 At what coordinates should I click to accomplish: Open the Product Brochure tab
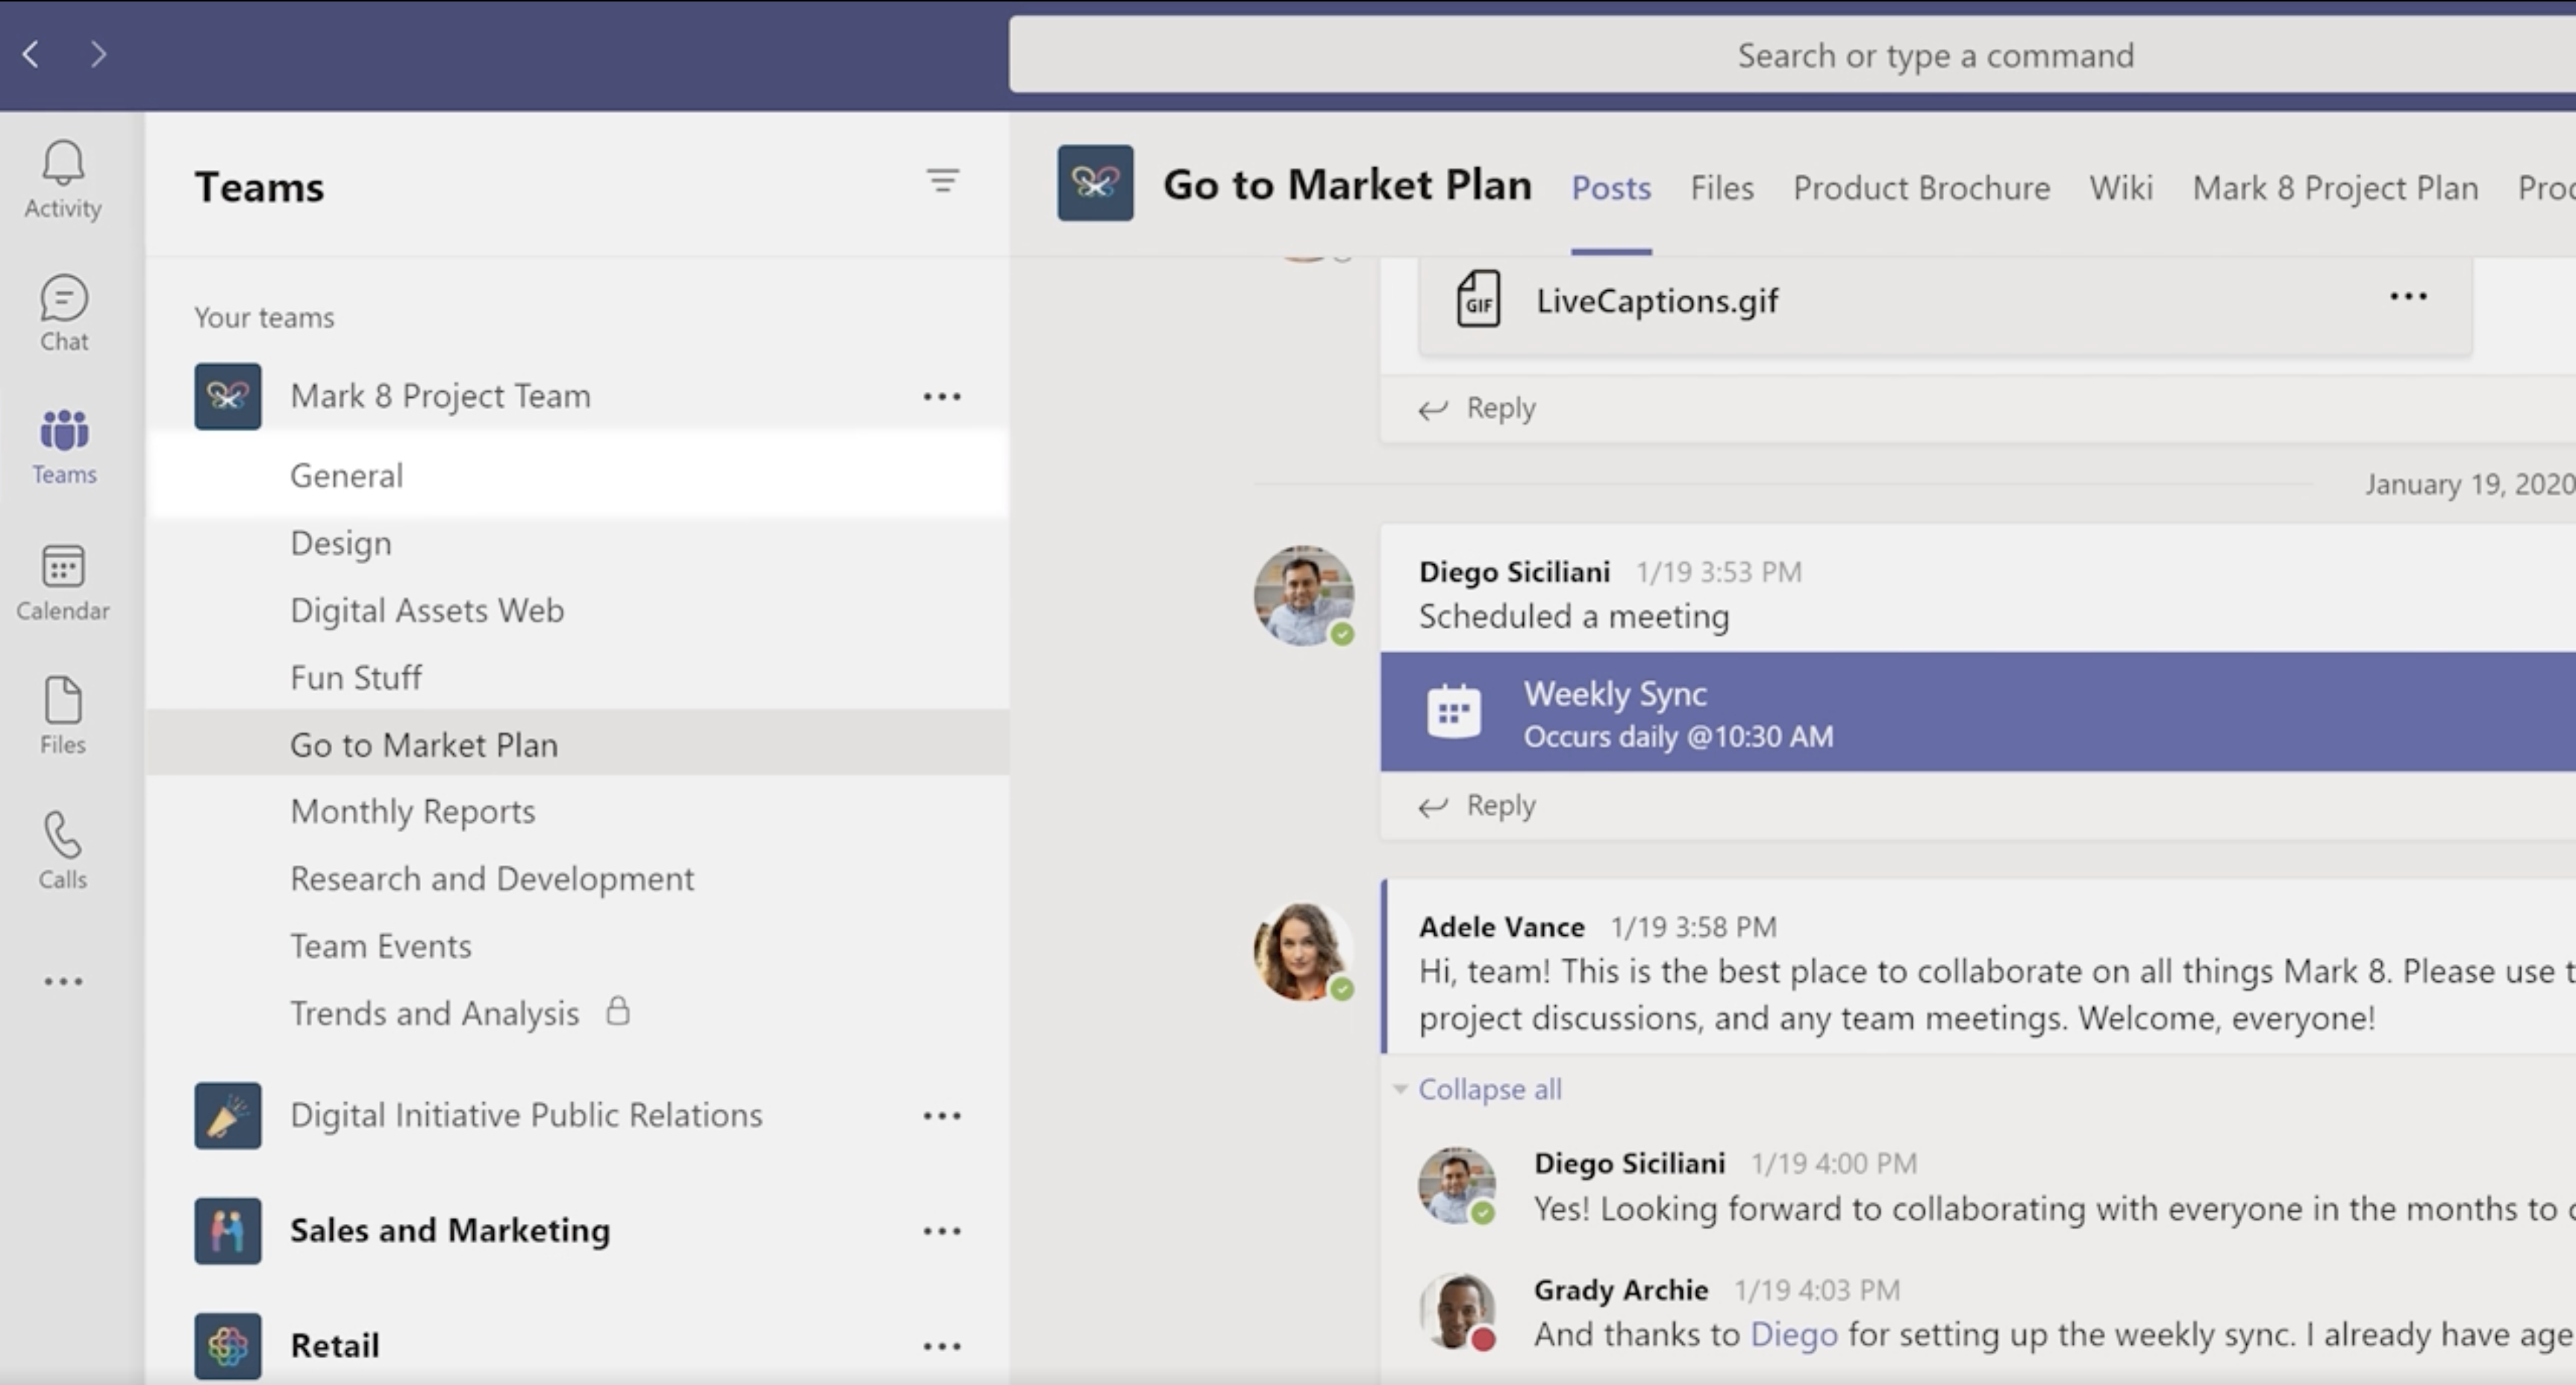click(1921, 188)
